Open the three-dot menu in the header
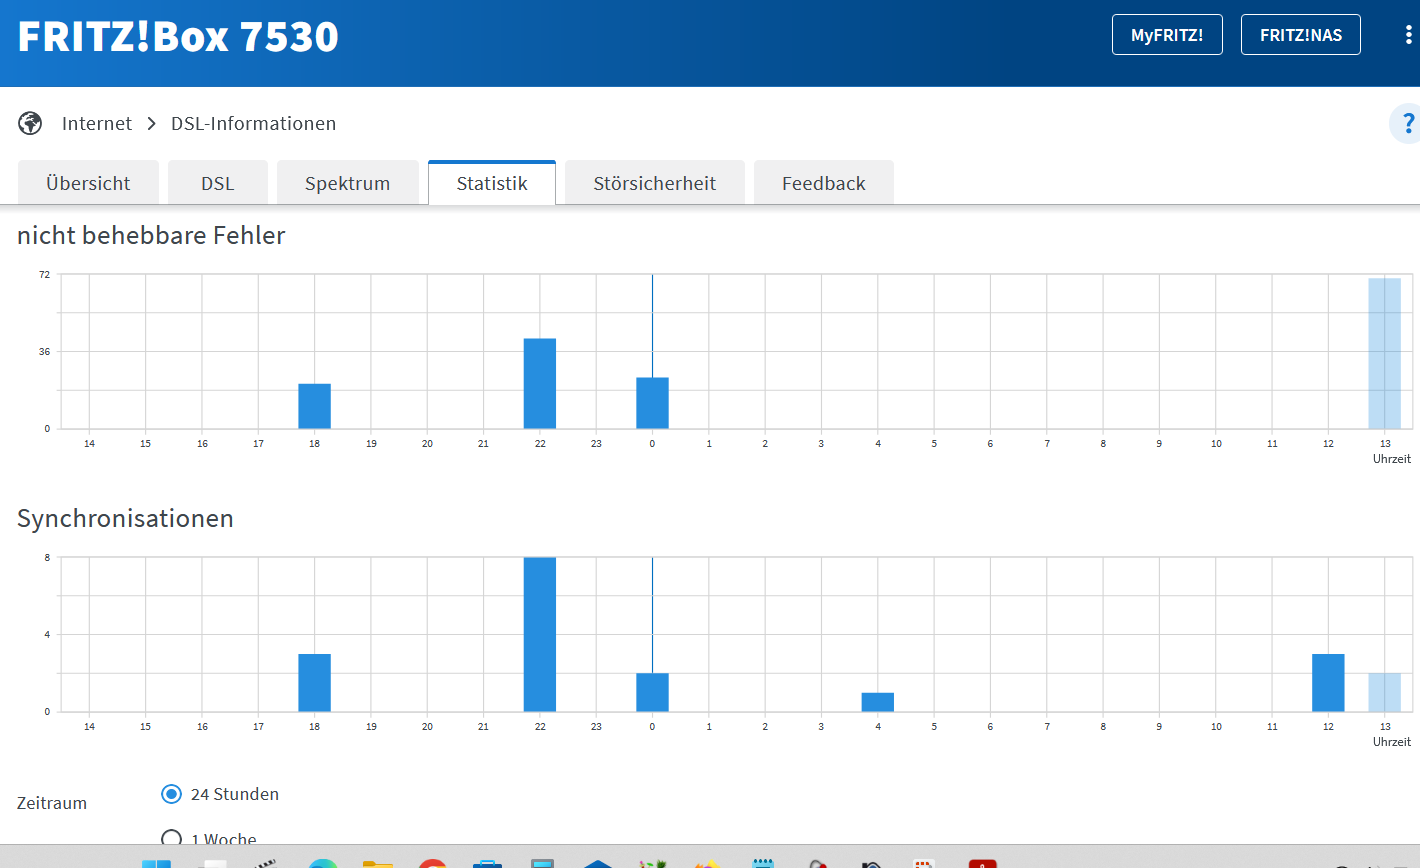 point(1408,35)
